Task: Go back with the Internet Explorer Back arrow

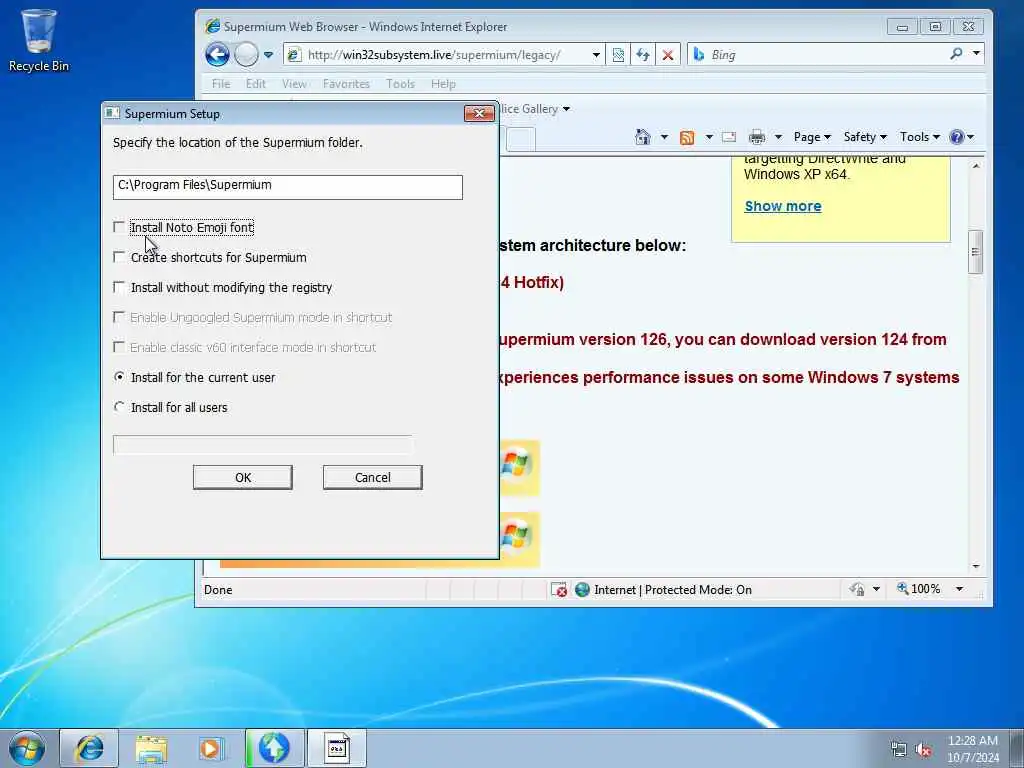Action: (x=217, y=54)
